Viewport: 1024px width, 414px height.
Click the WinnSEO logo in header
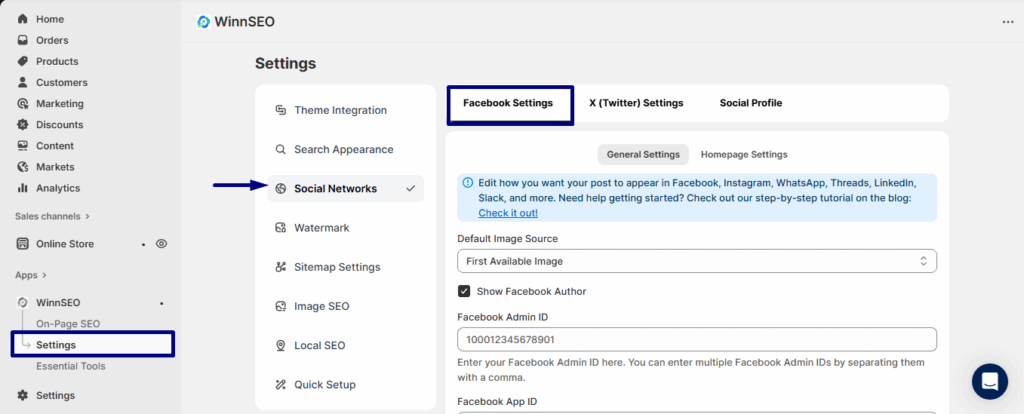(204, 22)
